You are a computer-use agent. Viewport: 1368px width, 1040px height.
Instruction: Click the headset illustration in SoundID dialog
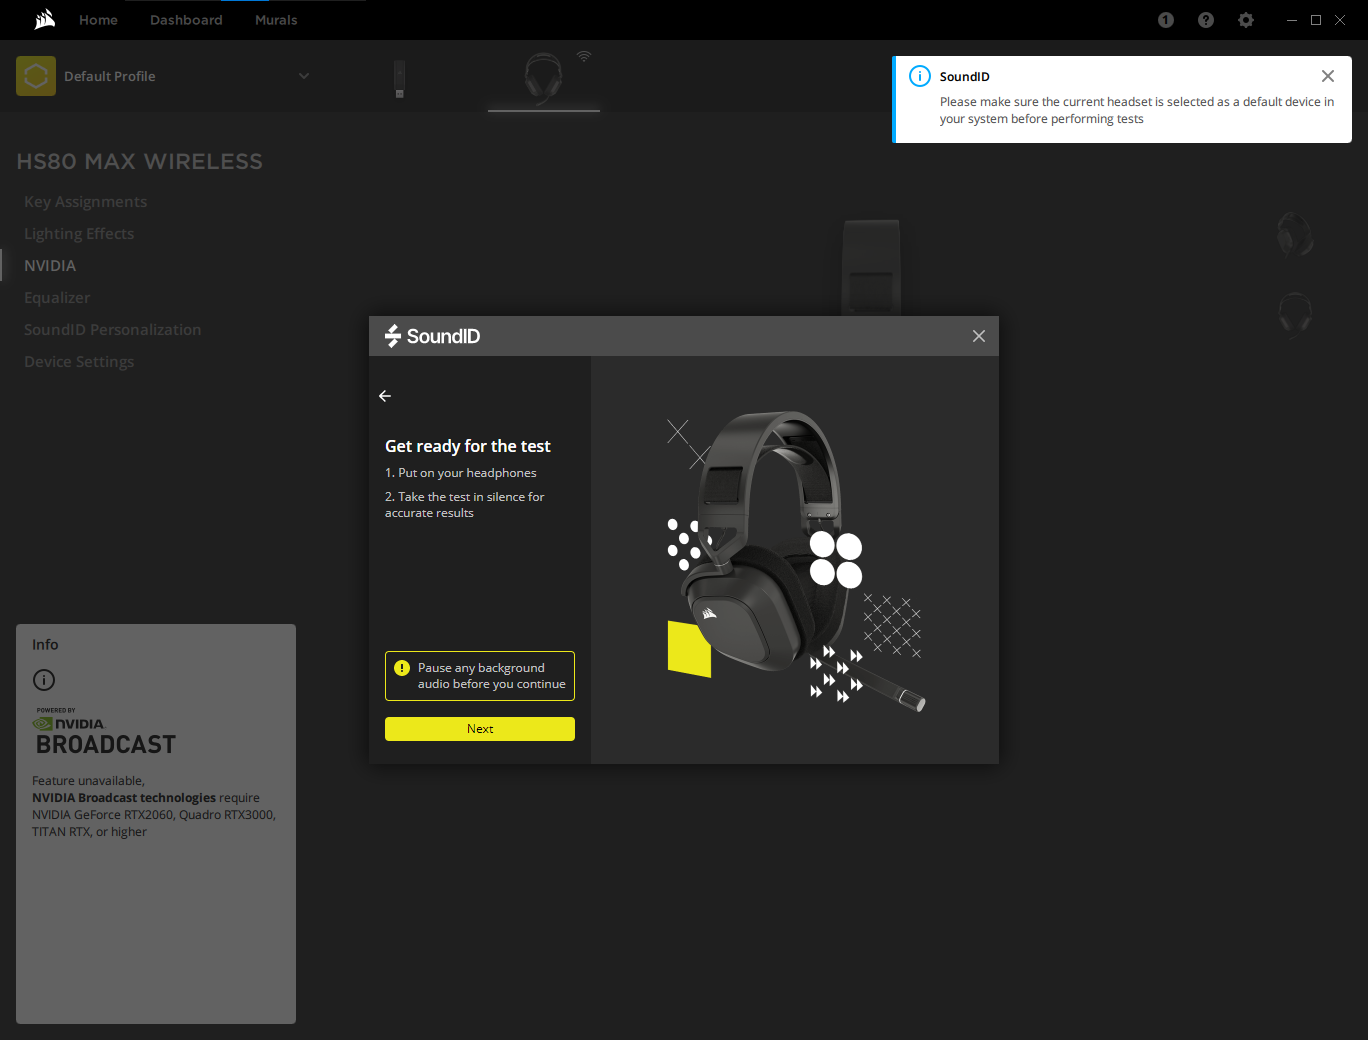(795, 560)
